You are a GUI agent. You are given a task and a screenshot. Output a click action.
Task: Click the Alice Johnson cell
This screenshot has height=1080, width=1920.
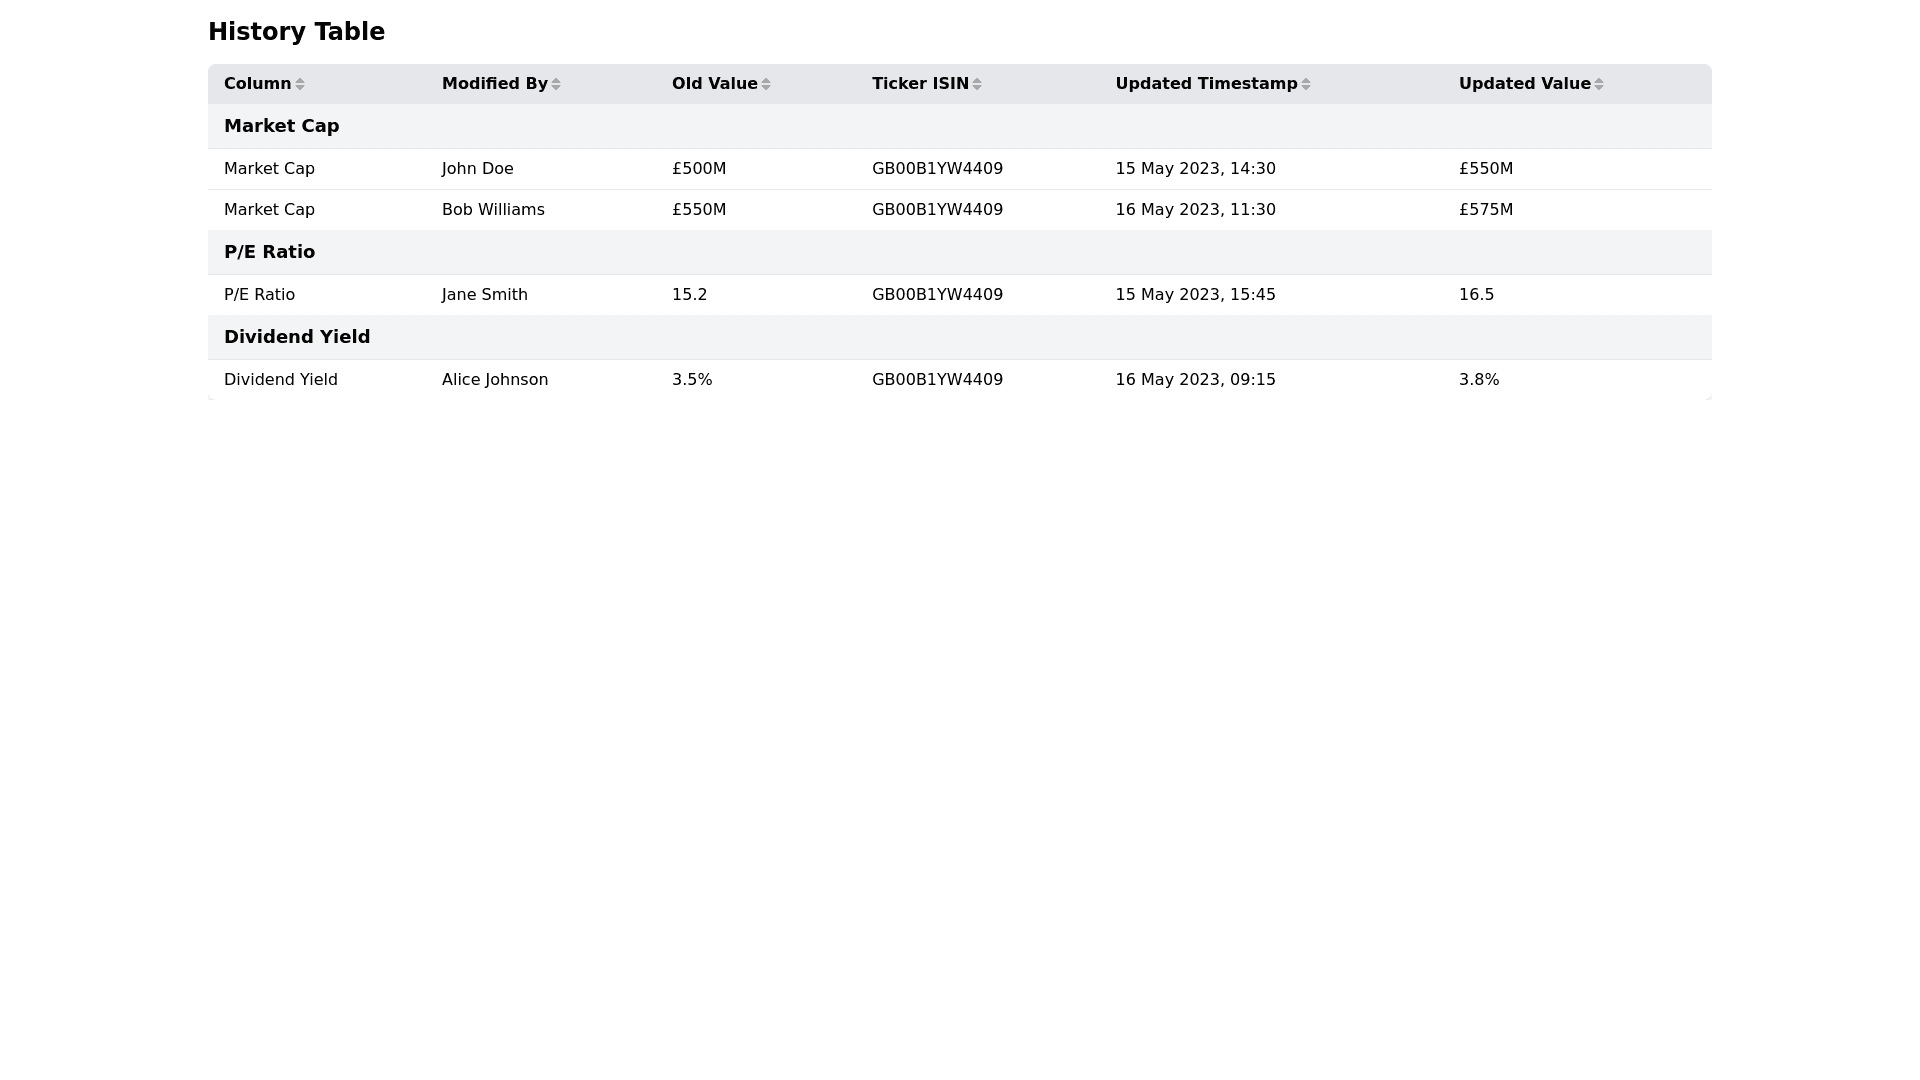[495, 380]
